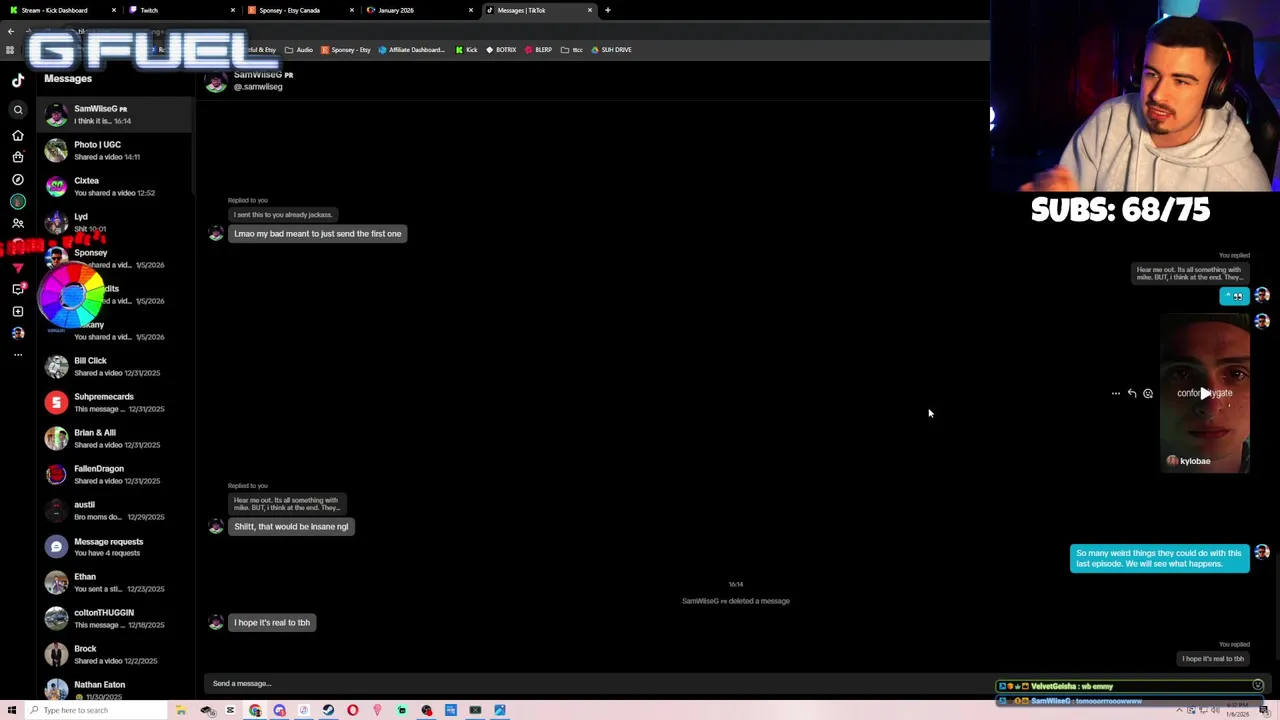1280x720 pixels.
Task: Open the coltonTHUGGIN conversation
Action: point(115,619)
